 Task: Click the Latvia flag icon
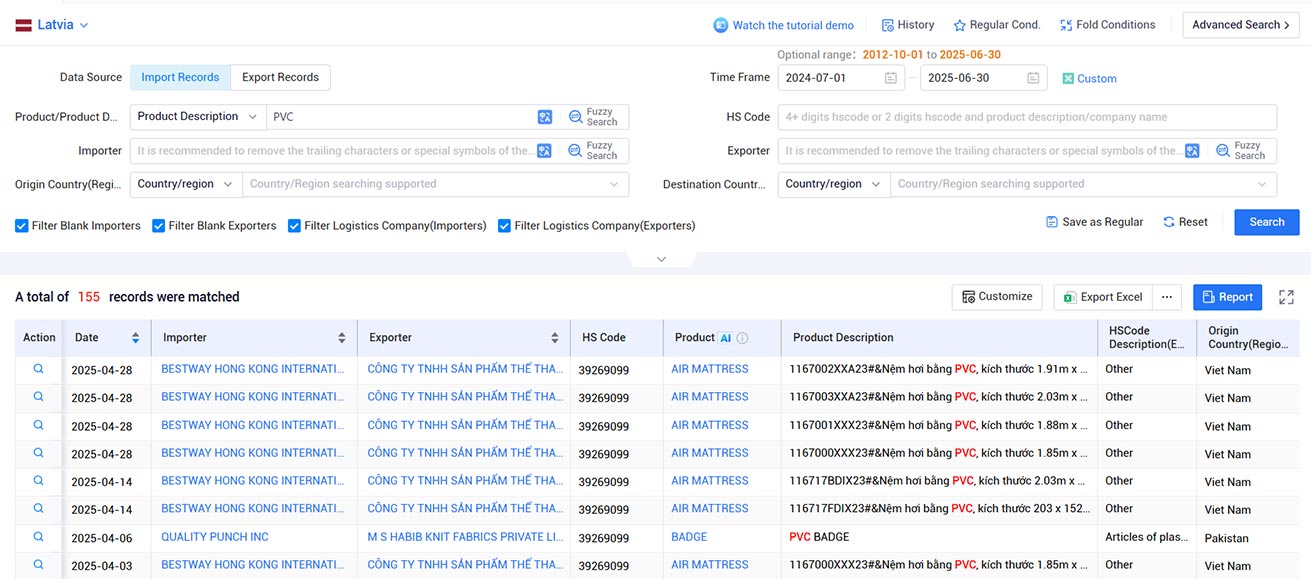(x=23, y=25)
